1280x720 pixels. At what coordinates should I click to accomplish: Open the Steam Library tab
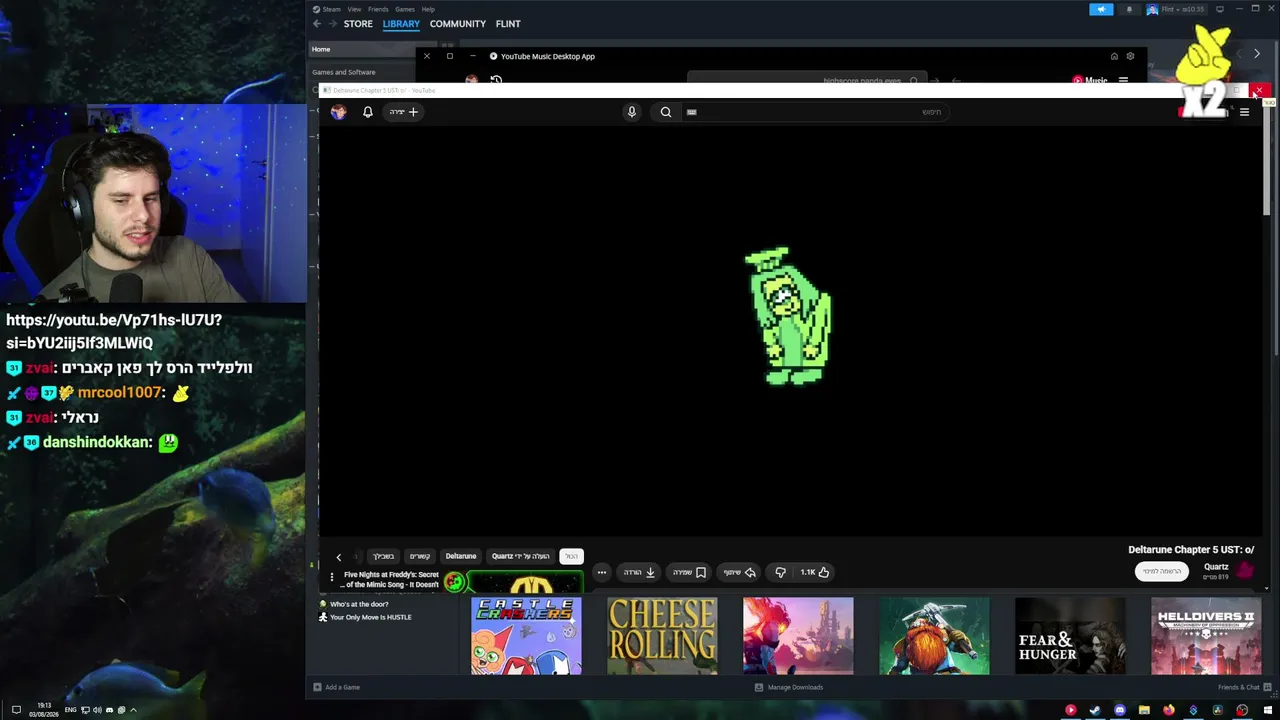tap(401, 24)
